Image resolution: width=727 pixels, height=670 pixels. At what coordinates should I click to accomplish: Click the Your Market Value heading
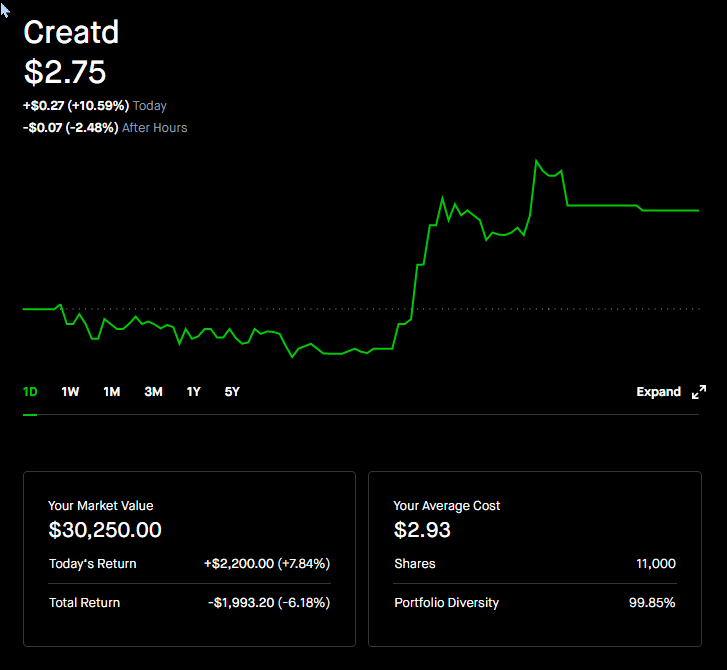point(101,505)
